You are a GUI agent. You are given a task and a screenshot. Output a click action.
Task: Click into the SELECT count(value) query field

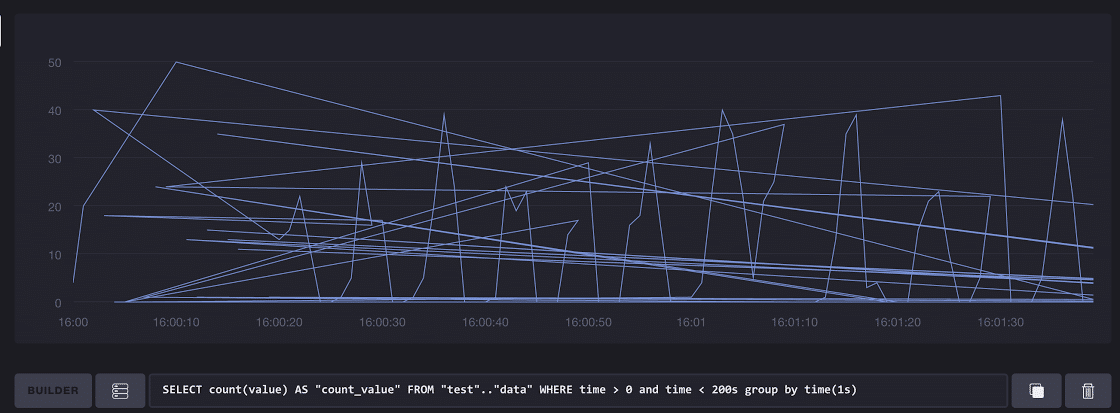[x=577, y=390]
